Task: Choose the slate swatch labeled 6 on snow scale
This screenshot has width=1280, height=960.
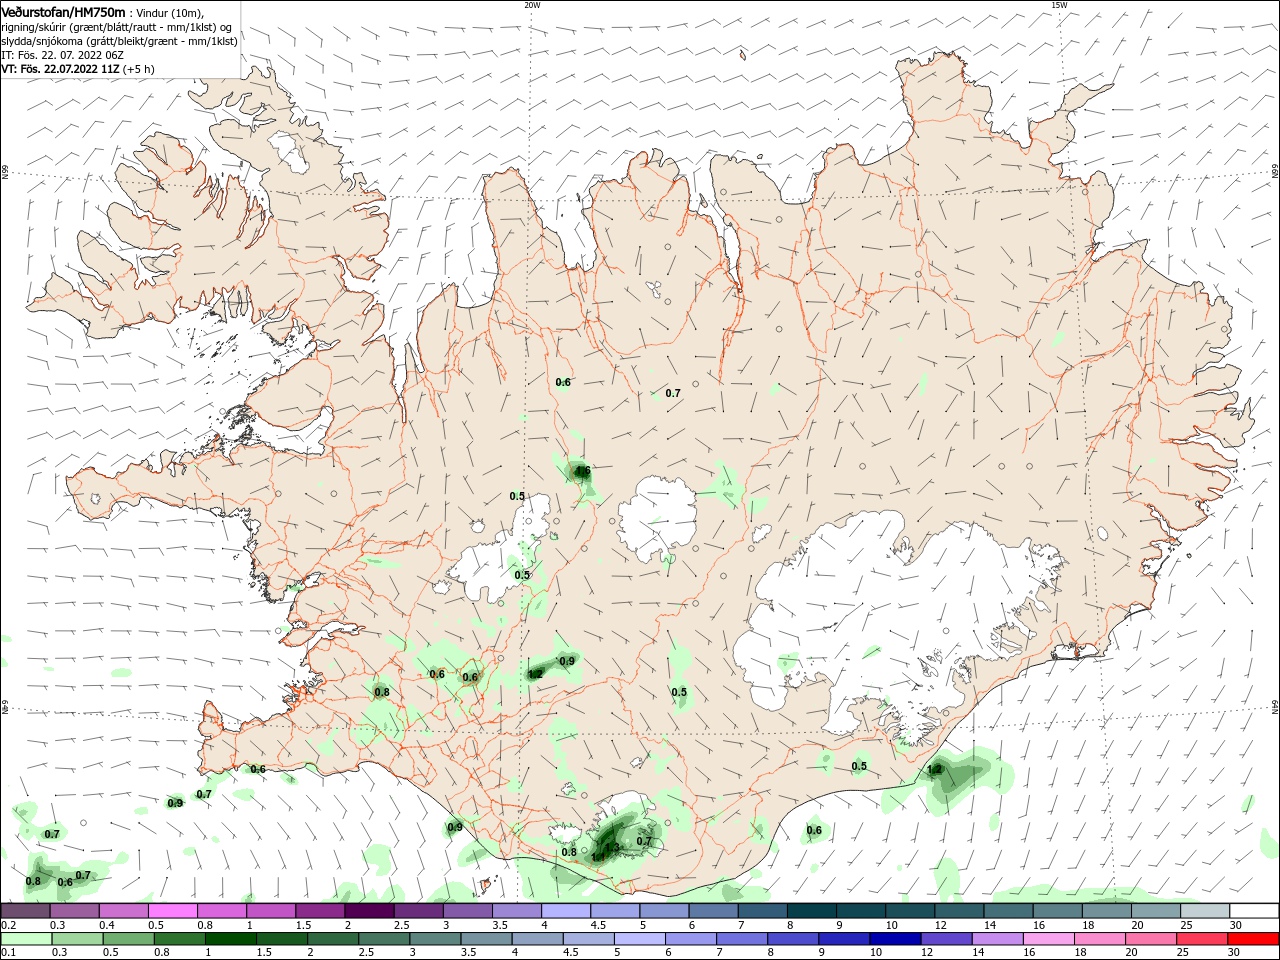Action: point(714,911)
